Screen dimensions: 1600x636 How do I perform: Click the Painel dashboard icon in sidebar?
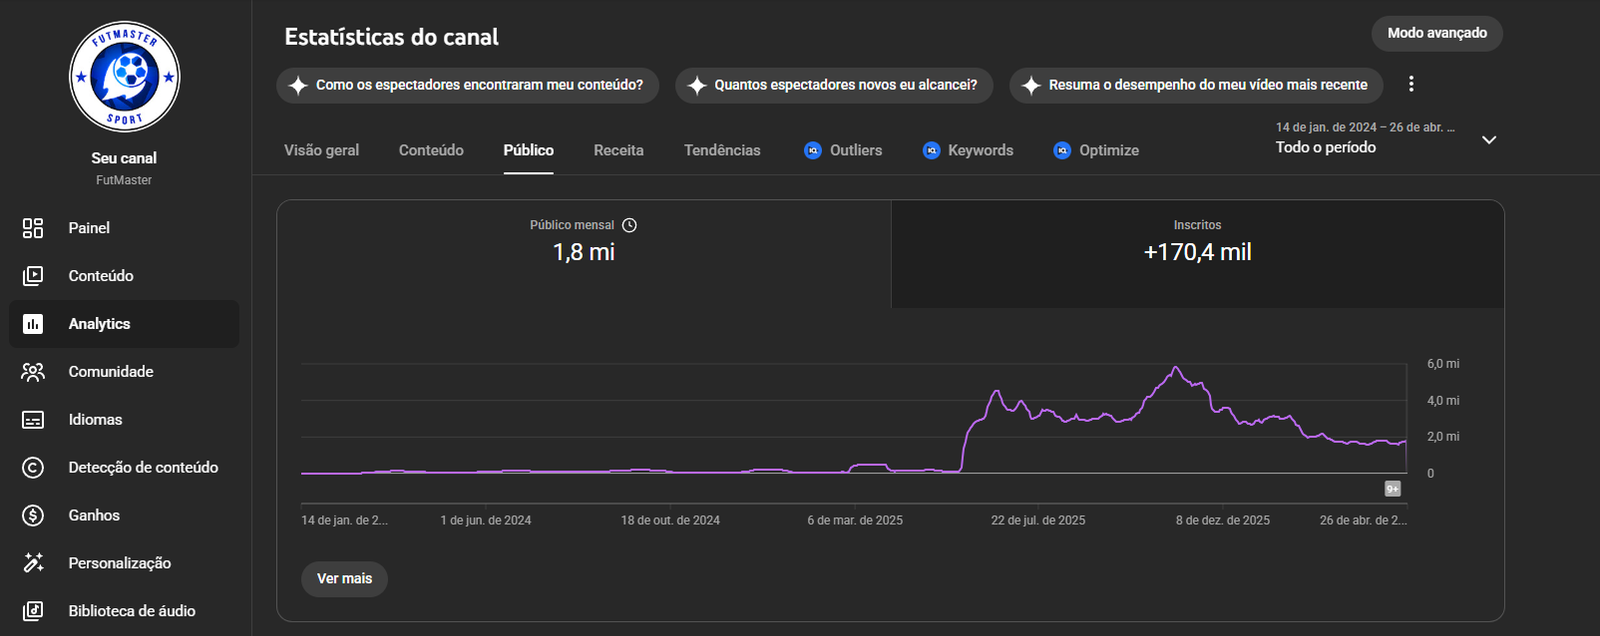click(33, 228)
